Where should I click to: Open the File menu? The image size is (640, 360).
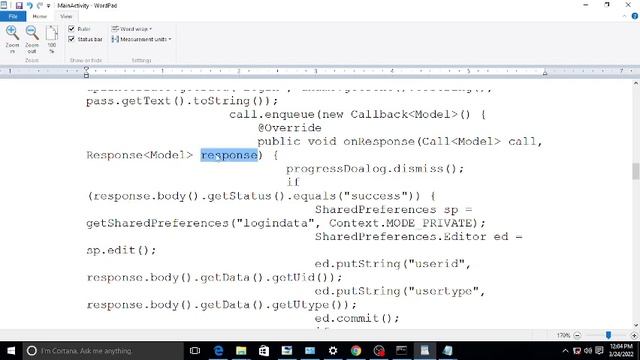point(13,16)
